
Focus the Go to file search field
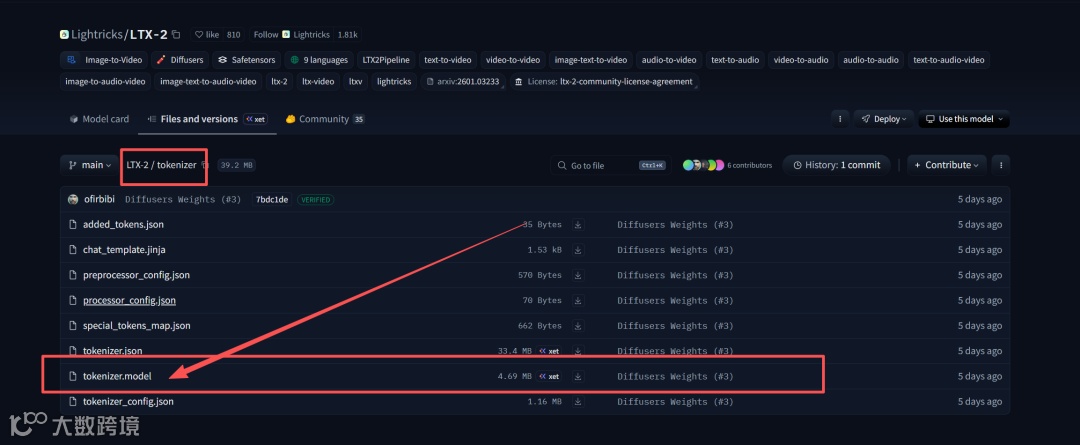coord(610,165)
